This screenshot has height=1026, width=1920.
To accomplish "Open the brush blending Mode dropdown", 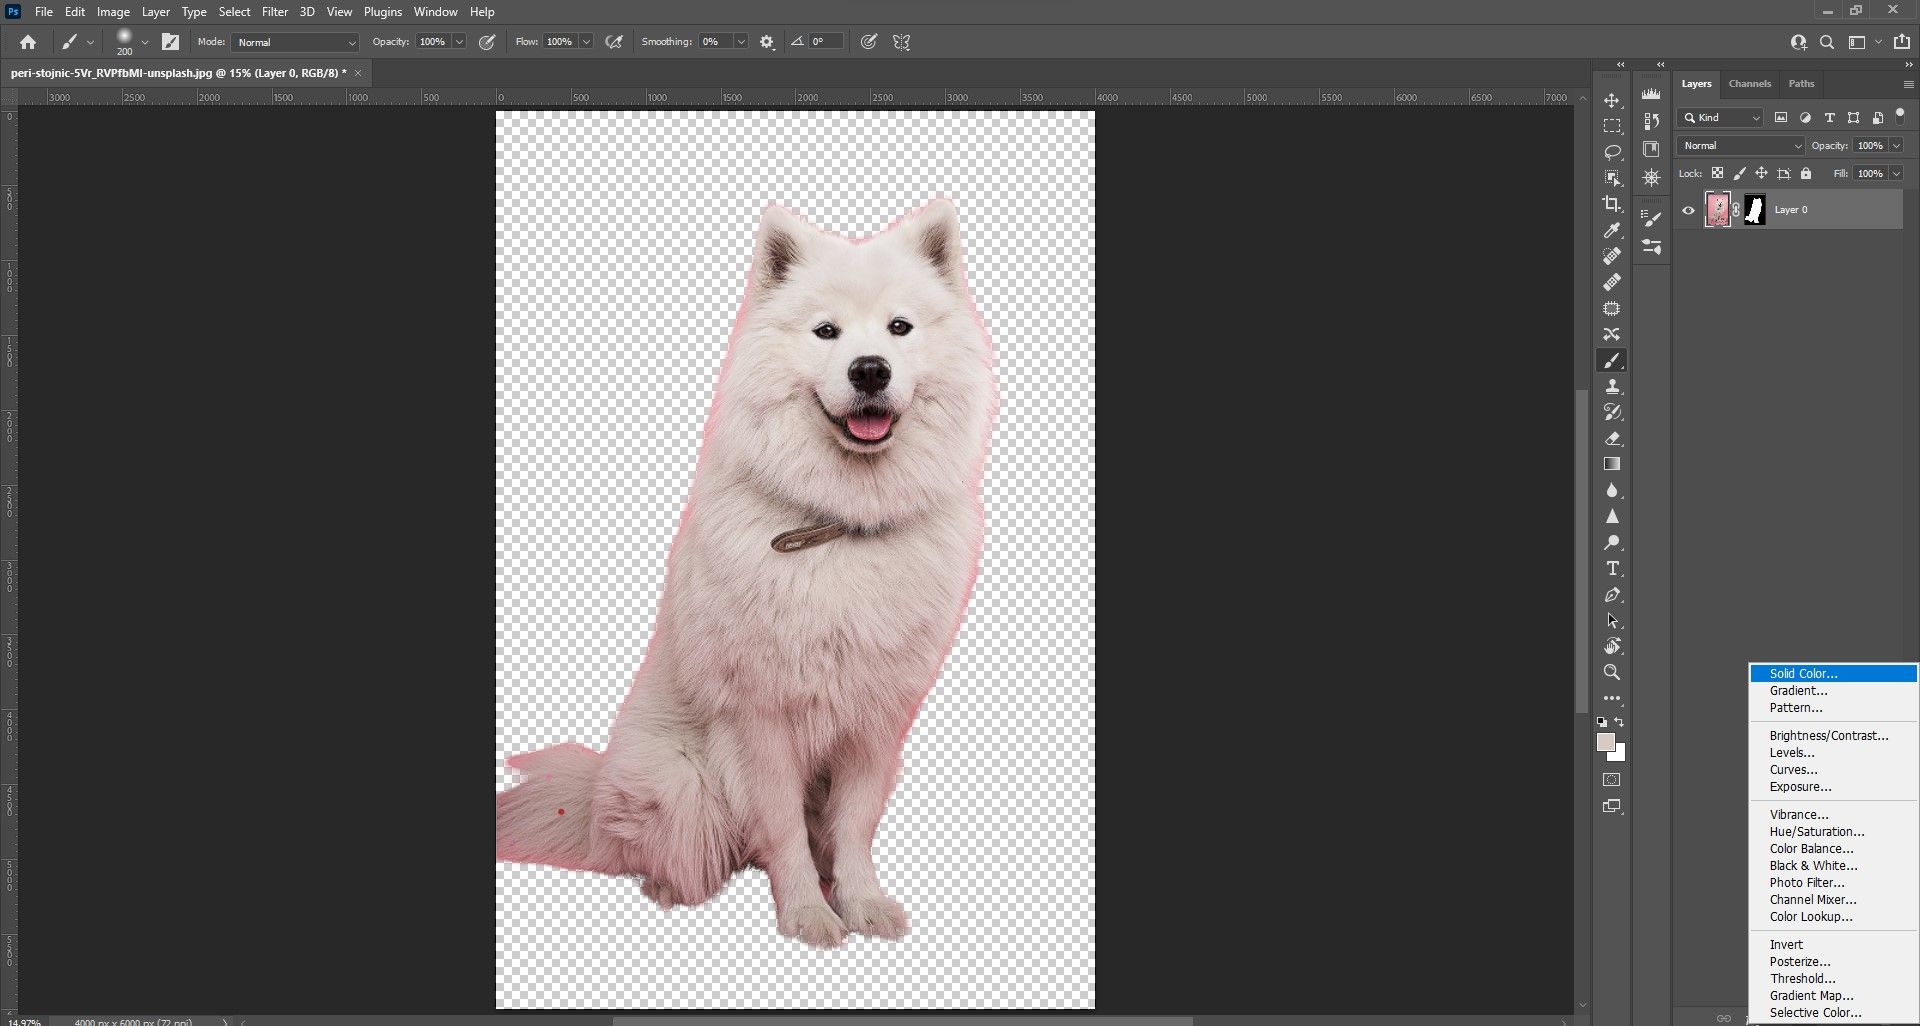I will click(295, 42).
